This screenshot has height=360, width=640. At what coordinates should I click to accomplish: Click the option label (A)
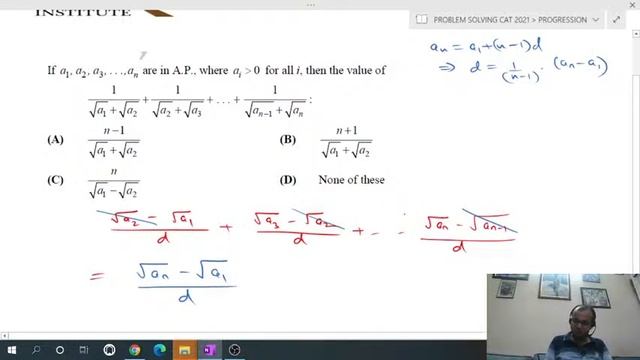(56, 140)
